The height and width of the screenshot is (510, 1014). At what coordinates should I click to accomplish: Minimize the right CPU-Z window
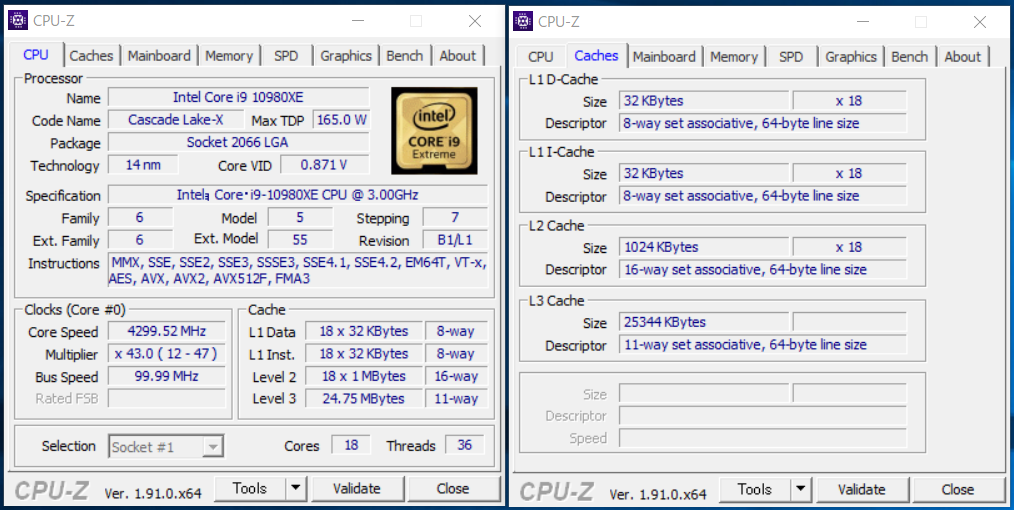(863, 21)
